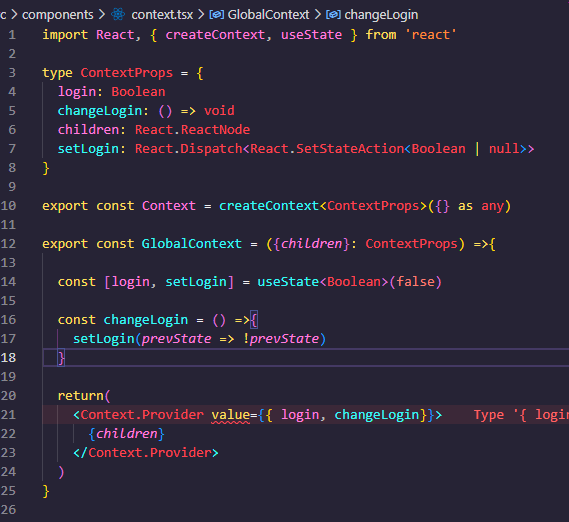Click 'void' return type on line 5
Viewport: 569px width, 522px height.
219,111
